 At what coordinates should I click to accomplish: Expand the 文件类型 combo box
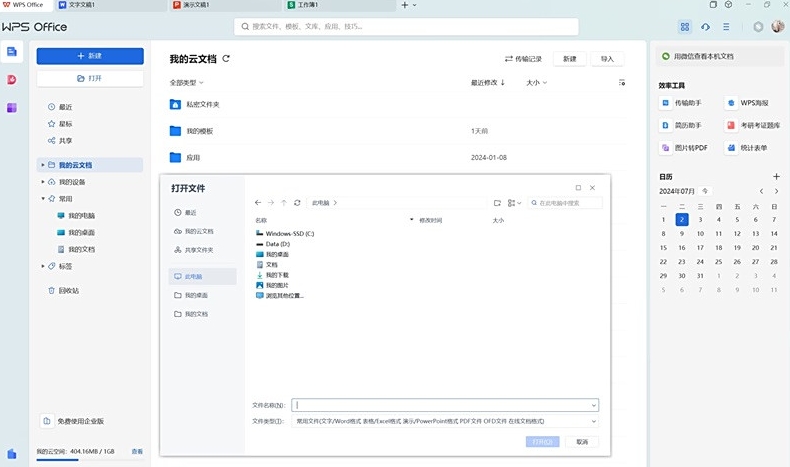594,422
